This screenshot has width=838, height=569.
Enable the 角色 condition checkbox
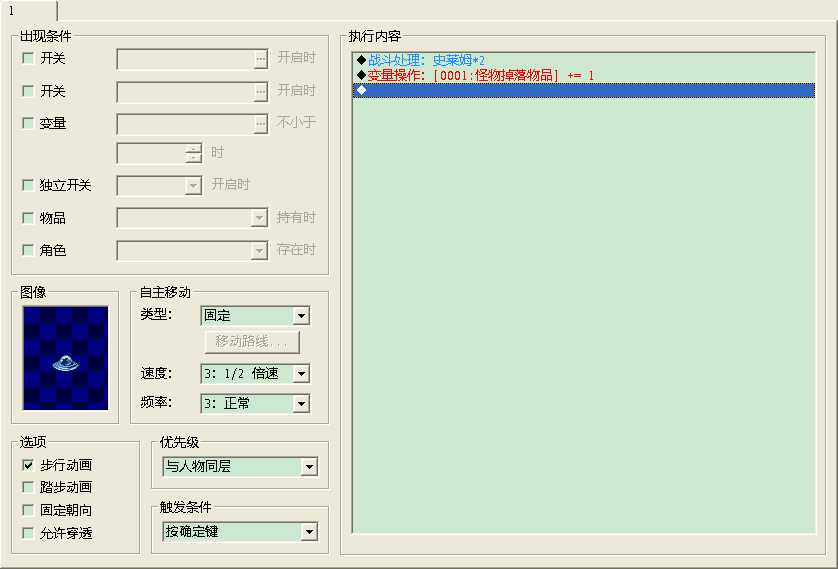(x=28, y=250)
